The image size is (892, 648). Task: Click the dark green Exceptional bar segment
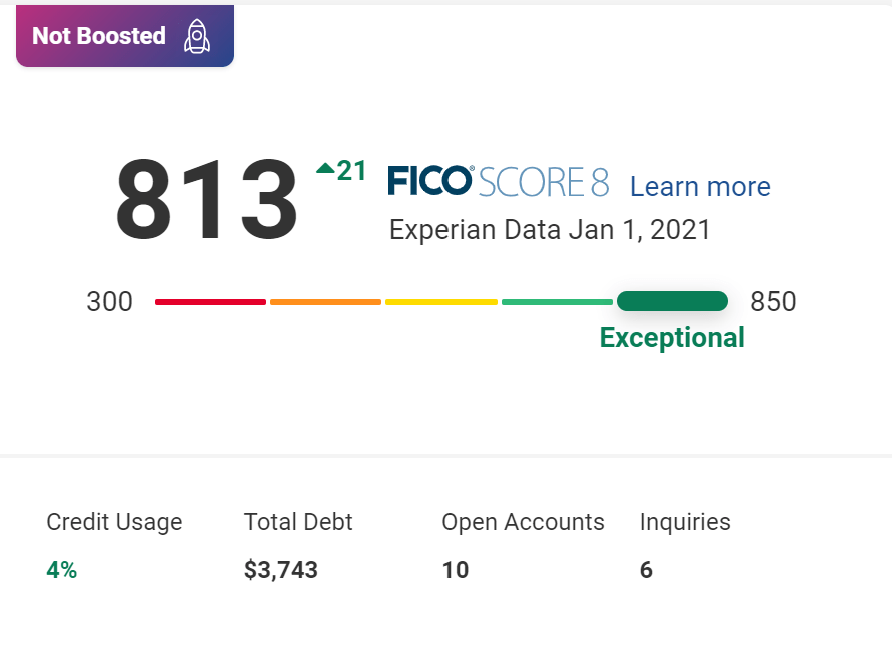(672, 301)
